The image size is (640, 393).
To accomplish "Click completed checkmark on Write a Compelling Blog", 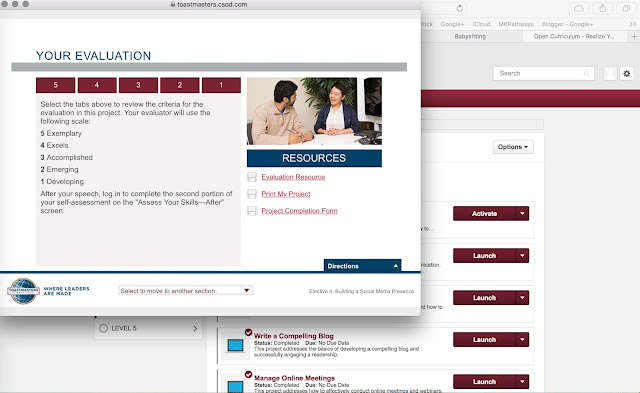I will point(248,332).
